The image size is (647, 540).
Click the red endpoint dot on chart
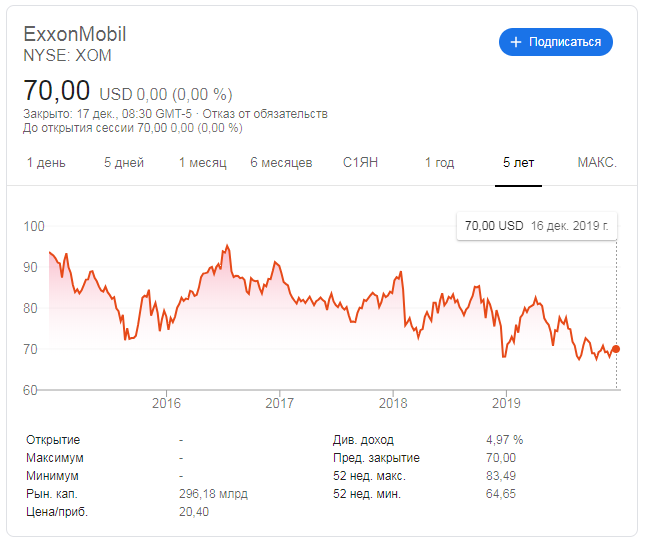click(616, 349)
